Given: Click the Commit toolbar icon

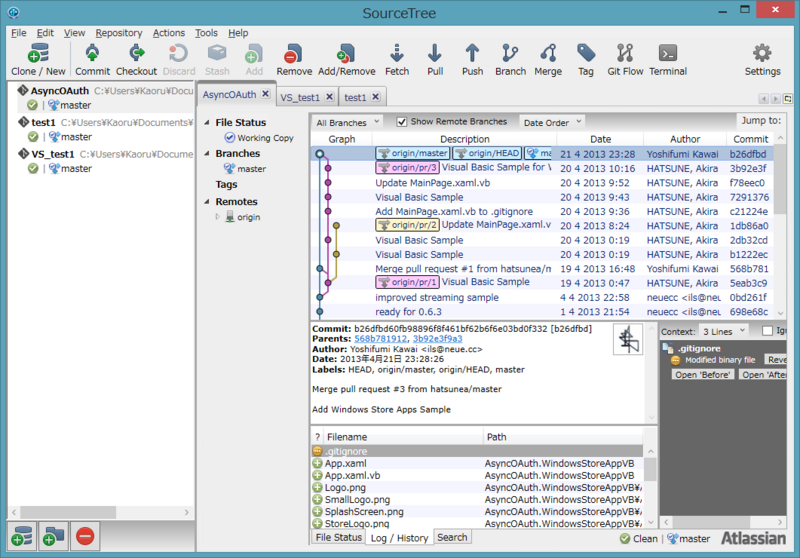Looking at the screenshot, I should [92, 60].
